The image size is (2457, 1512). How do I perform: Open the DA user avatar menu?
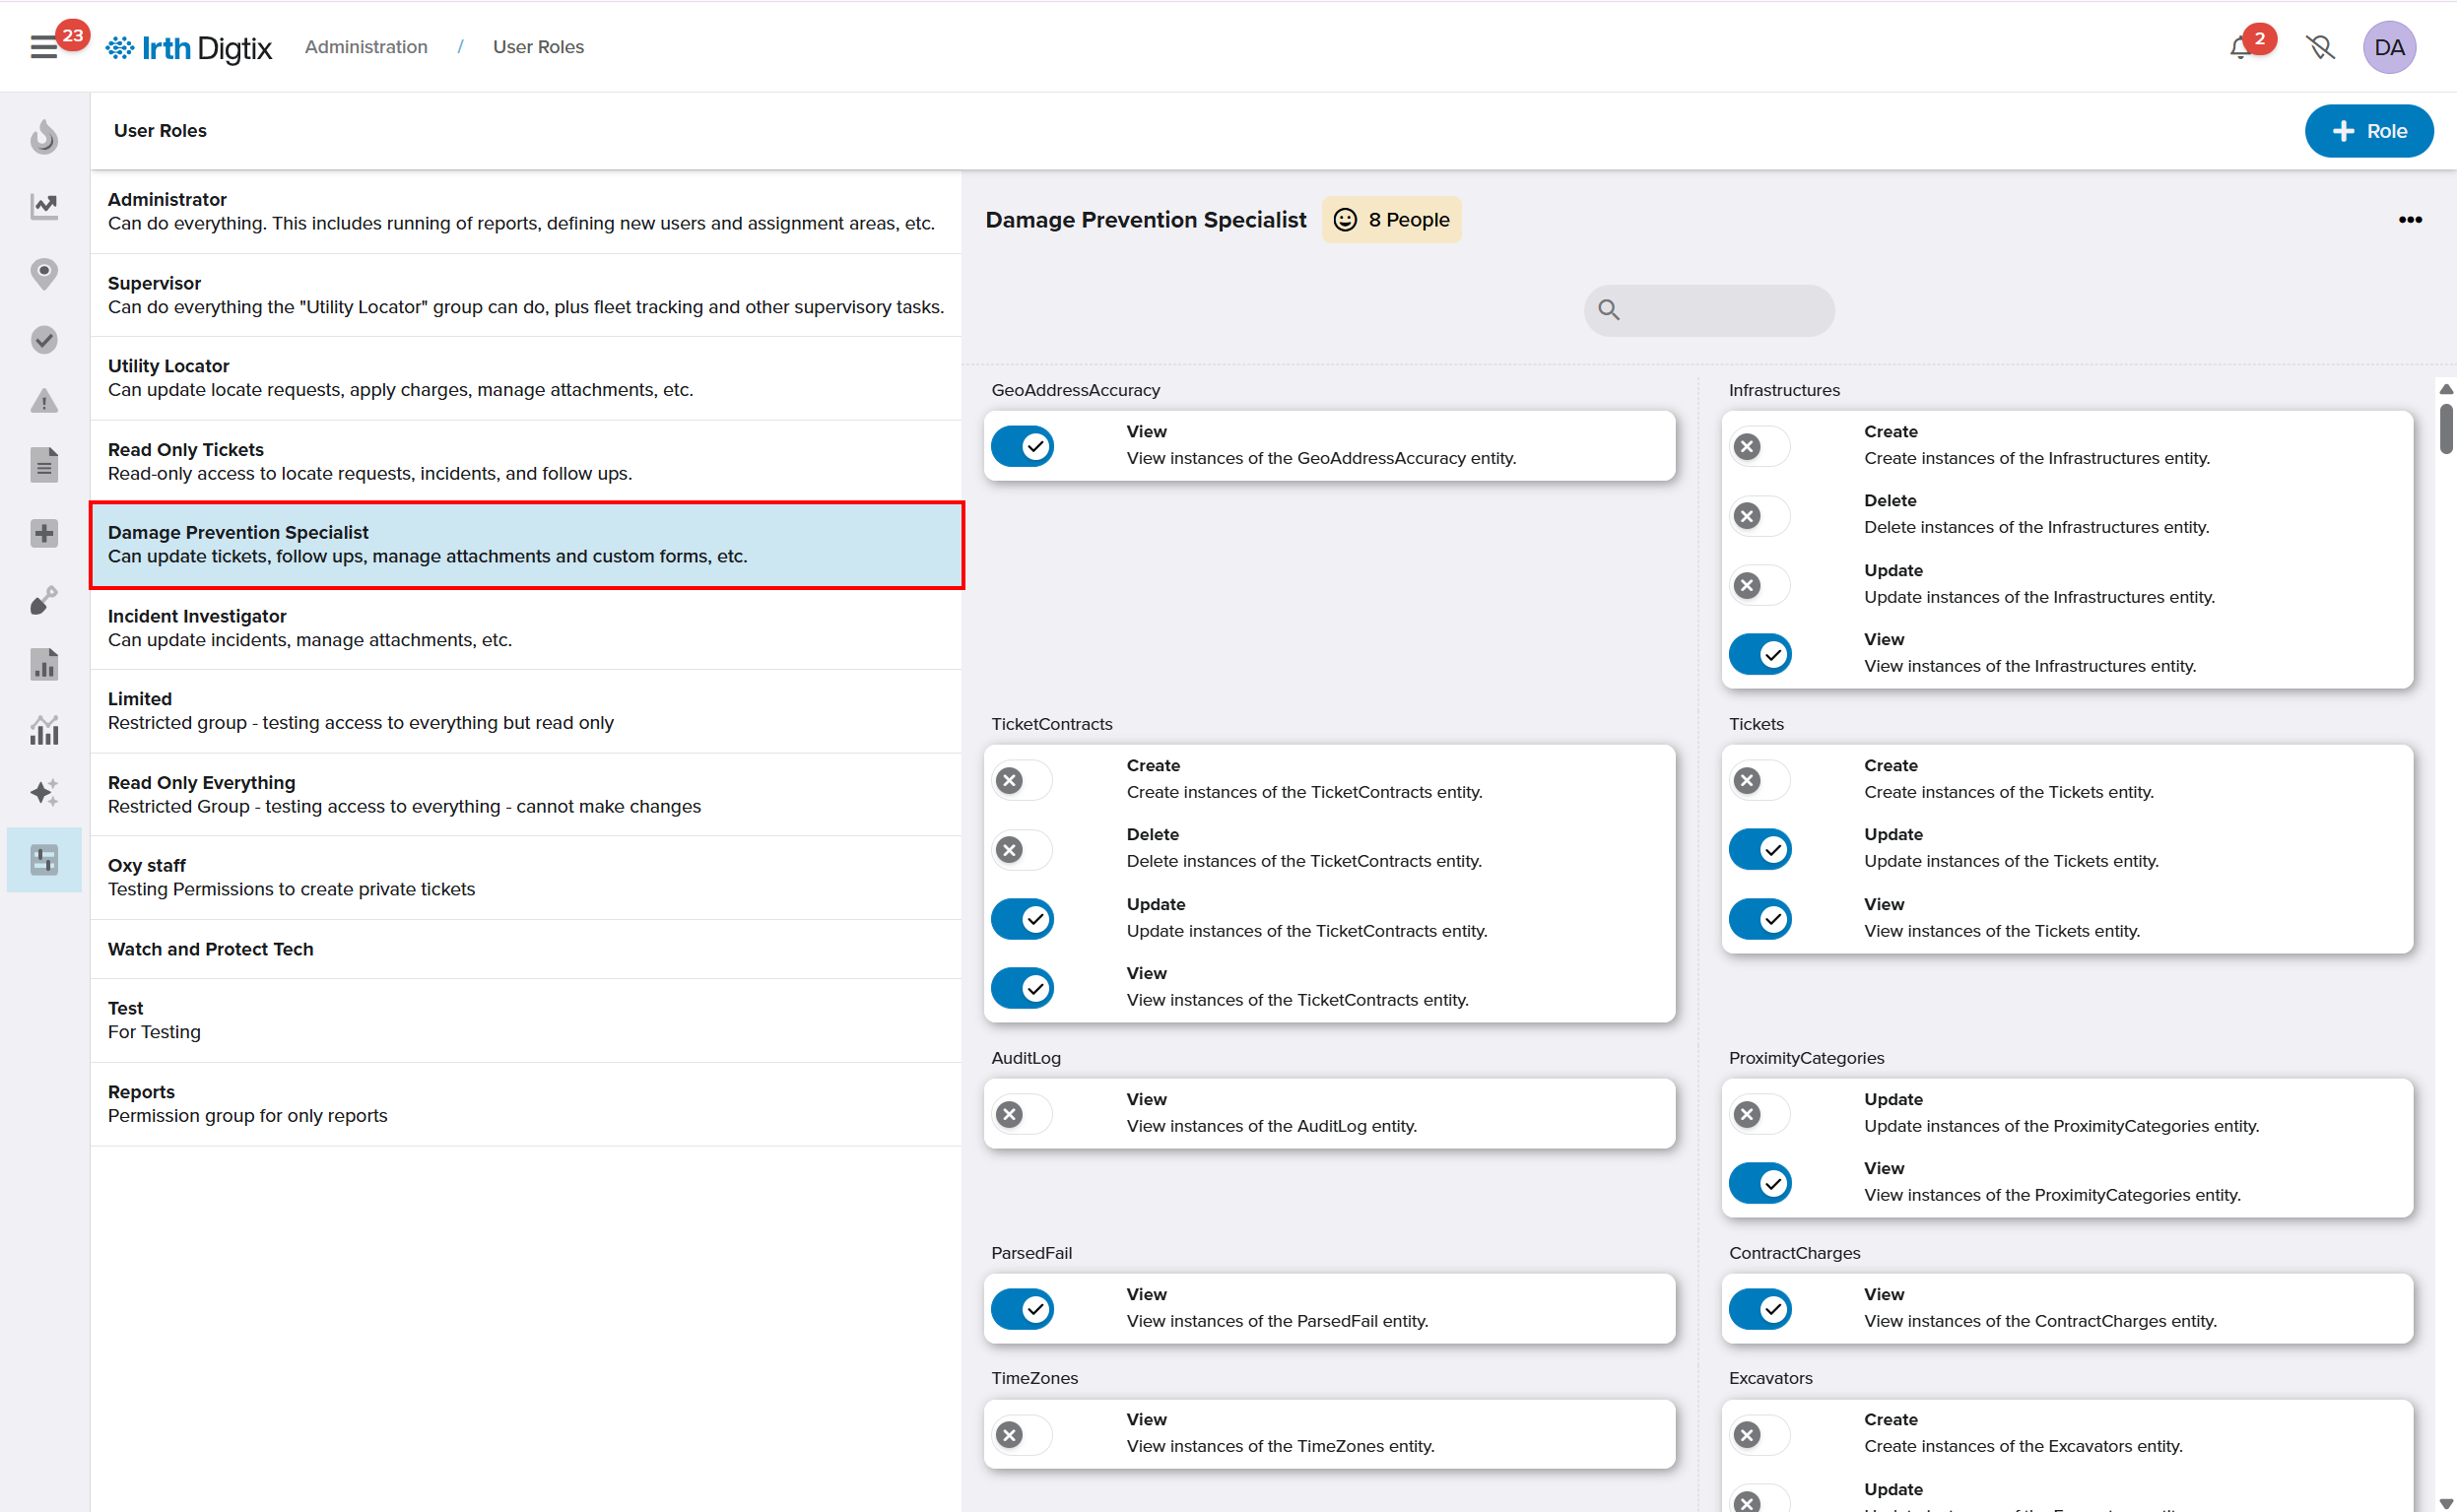[x=2389, y=47]
